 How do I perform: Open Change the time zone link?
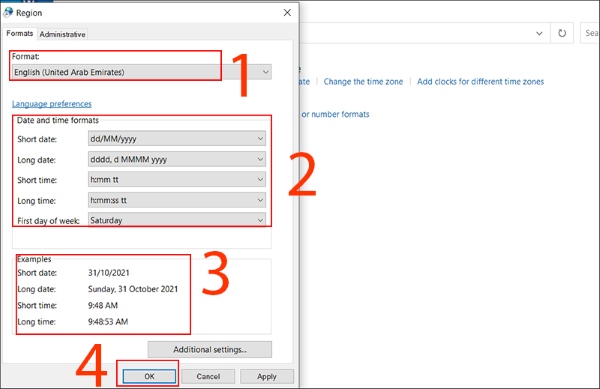click(363, 81)
